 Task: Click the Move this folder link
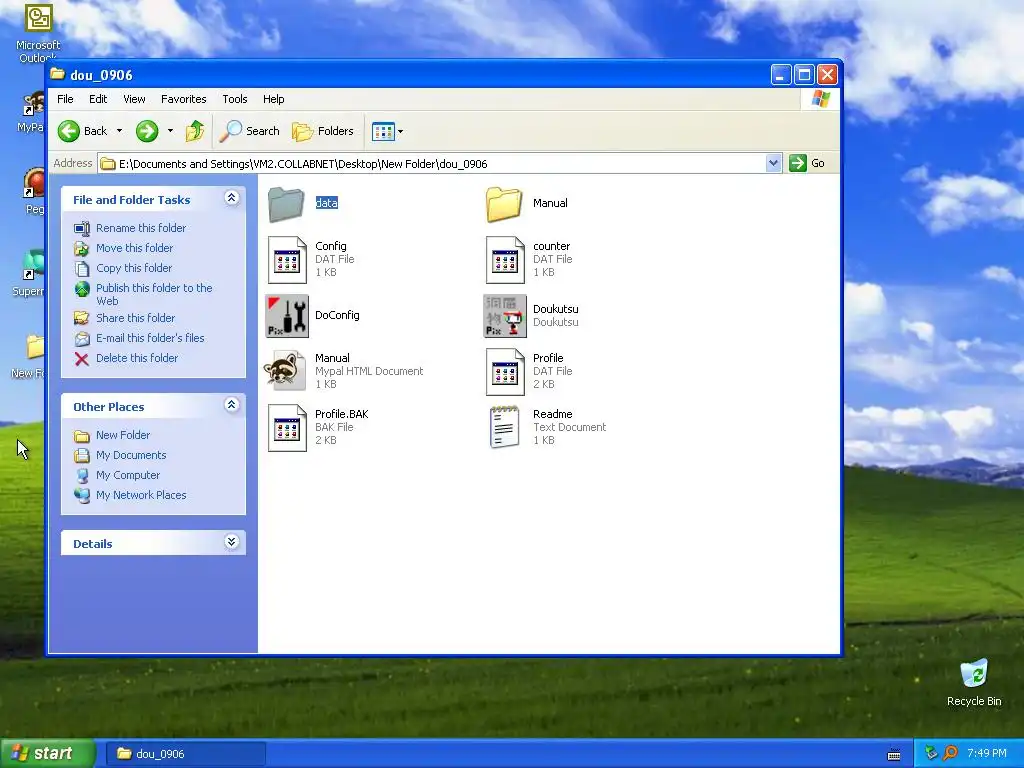click(x=135, y=248)
